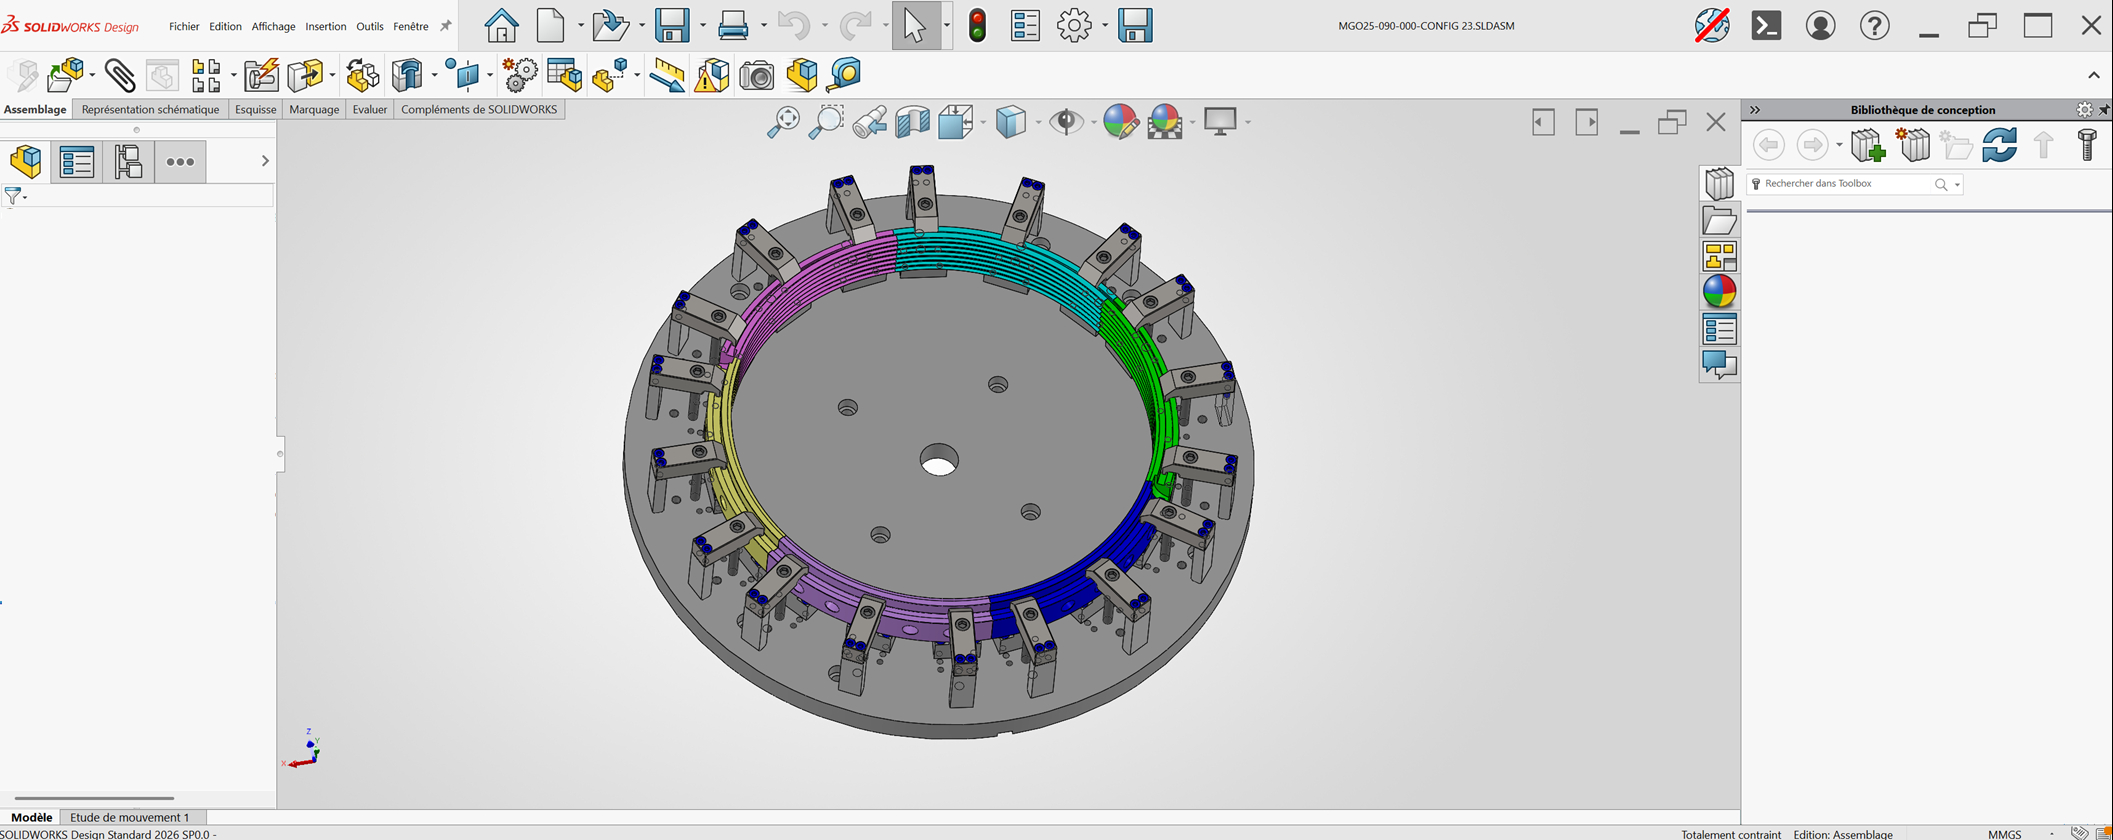Switch to the Evaluer tab
2113x840 pixels.
(x=369, y=109)
